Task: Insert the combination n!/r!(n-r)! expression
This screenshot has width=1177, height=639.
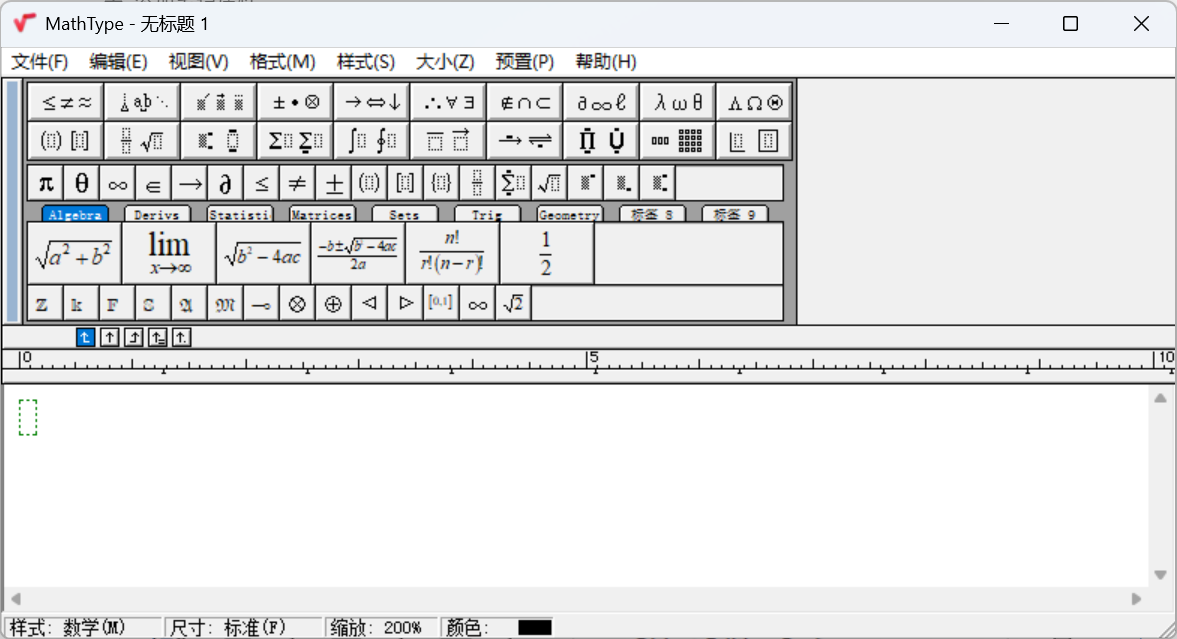Action: [x=451, y=254]
